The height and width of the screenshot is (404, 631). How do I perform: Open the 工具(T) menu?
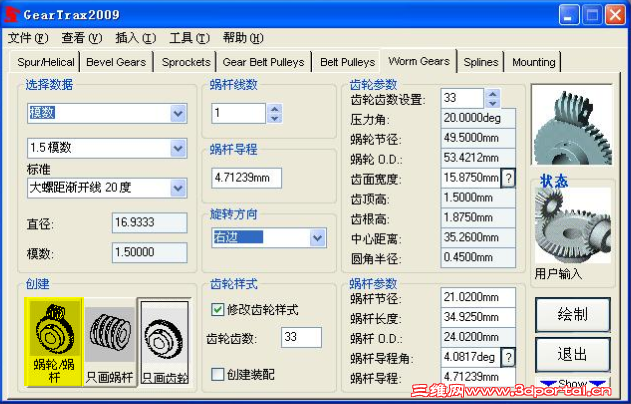tap(190, 38)
